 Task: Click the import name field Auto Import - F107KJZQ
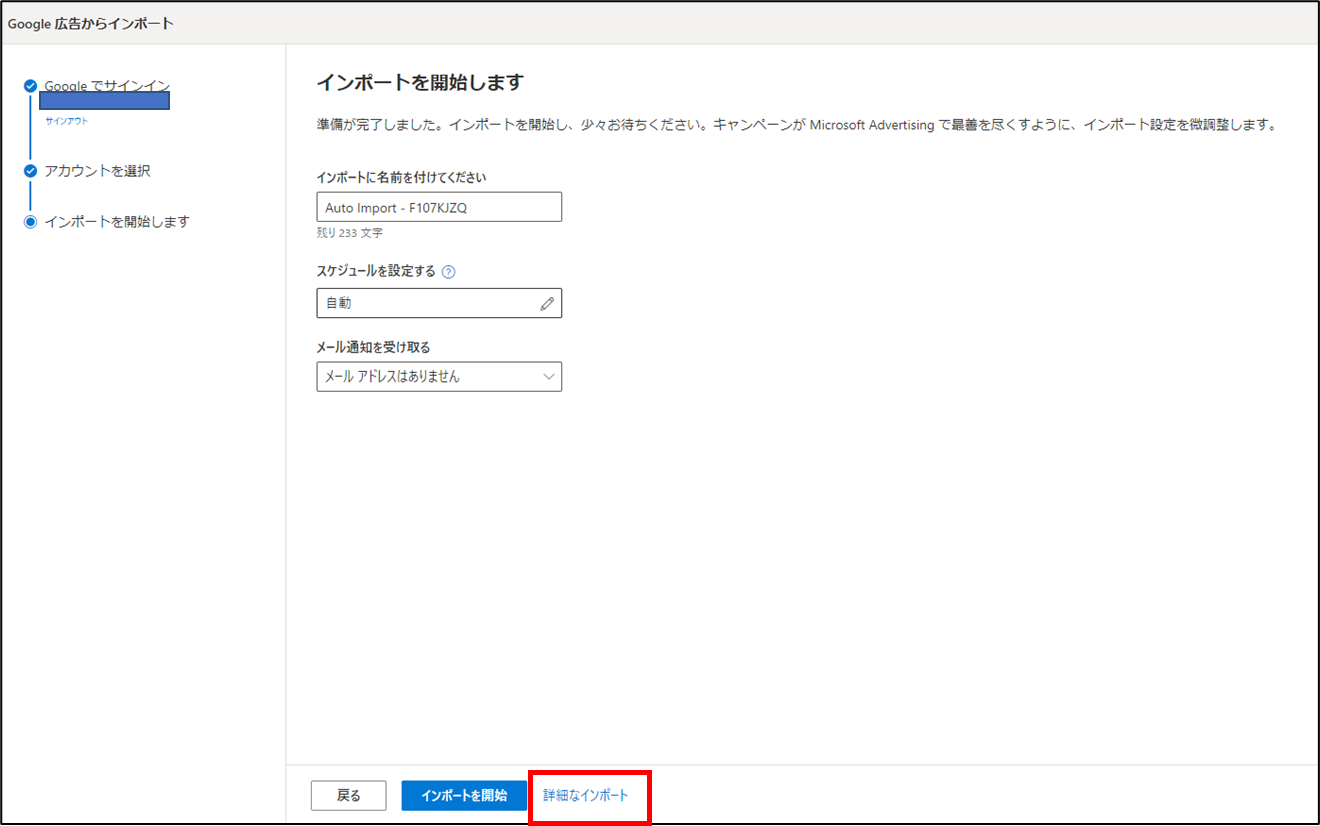[439, 206]
